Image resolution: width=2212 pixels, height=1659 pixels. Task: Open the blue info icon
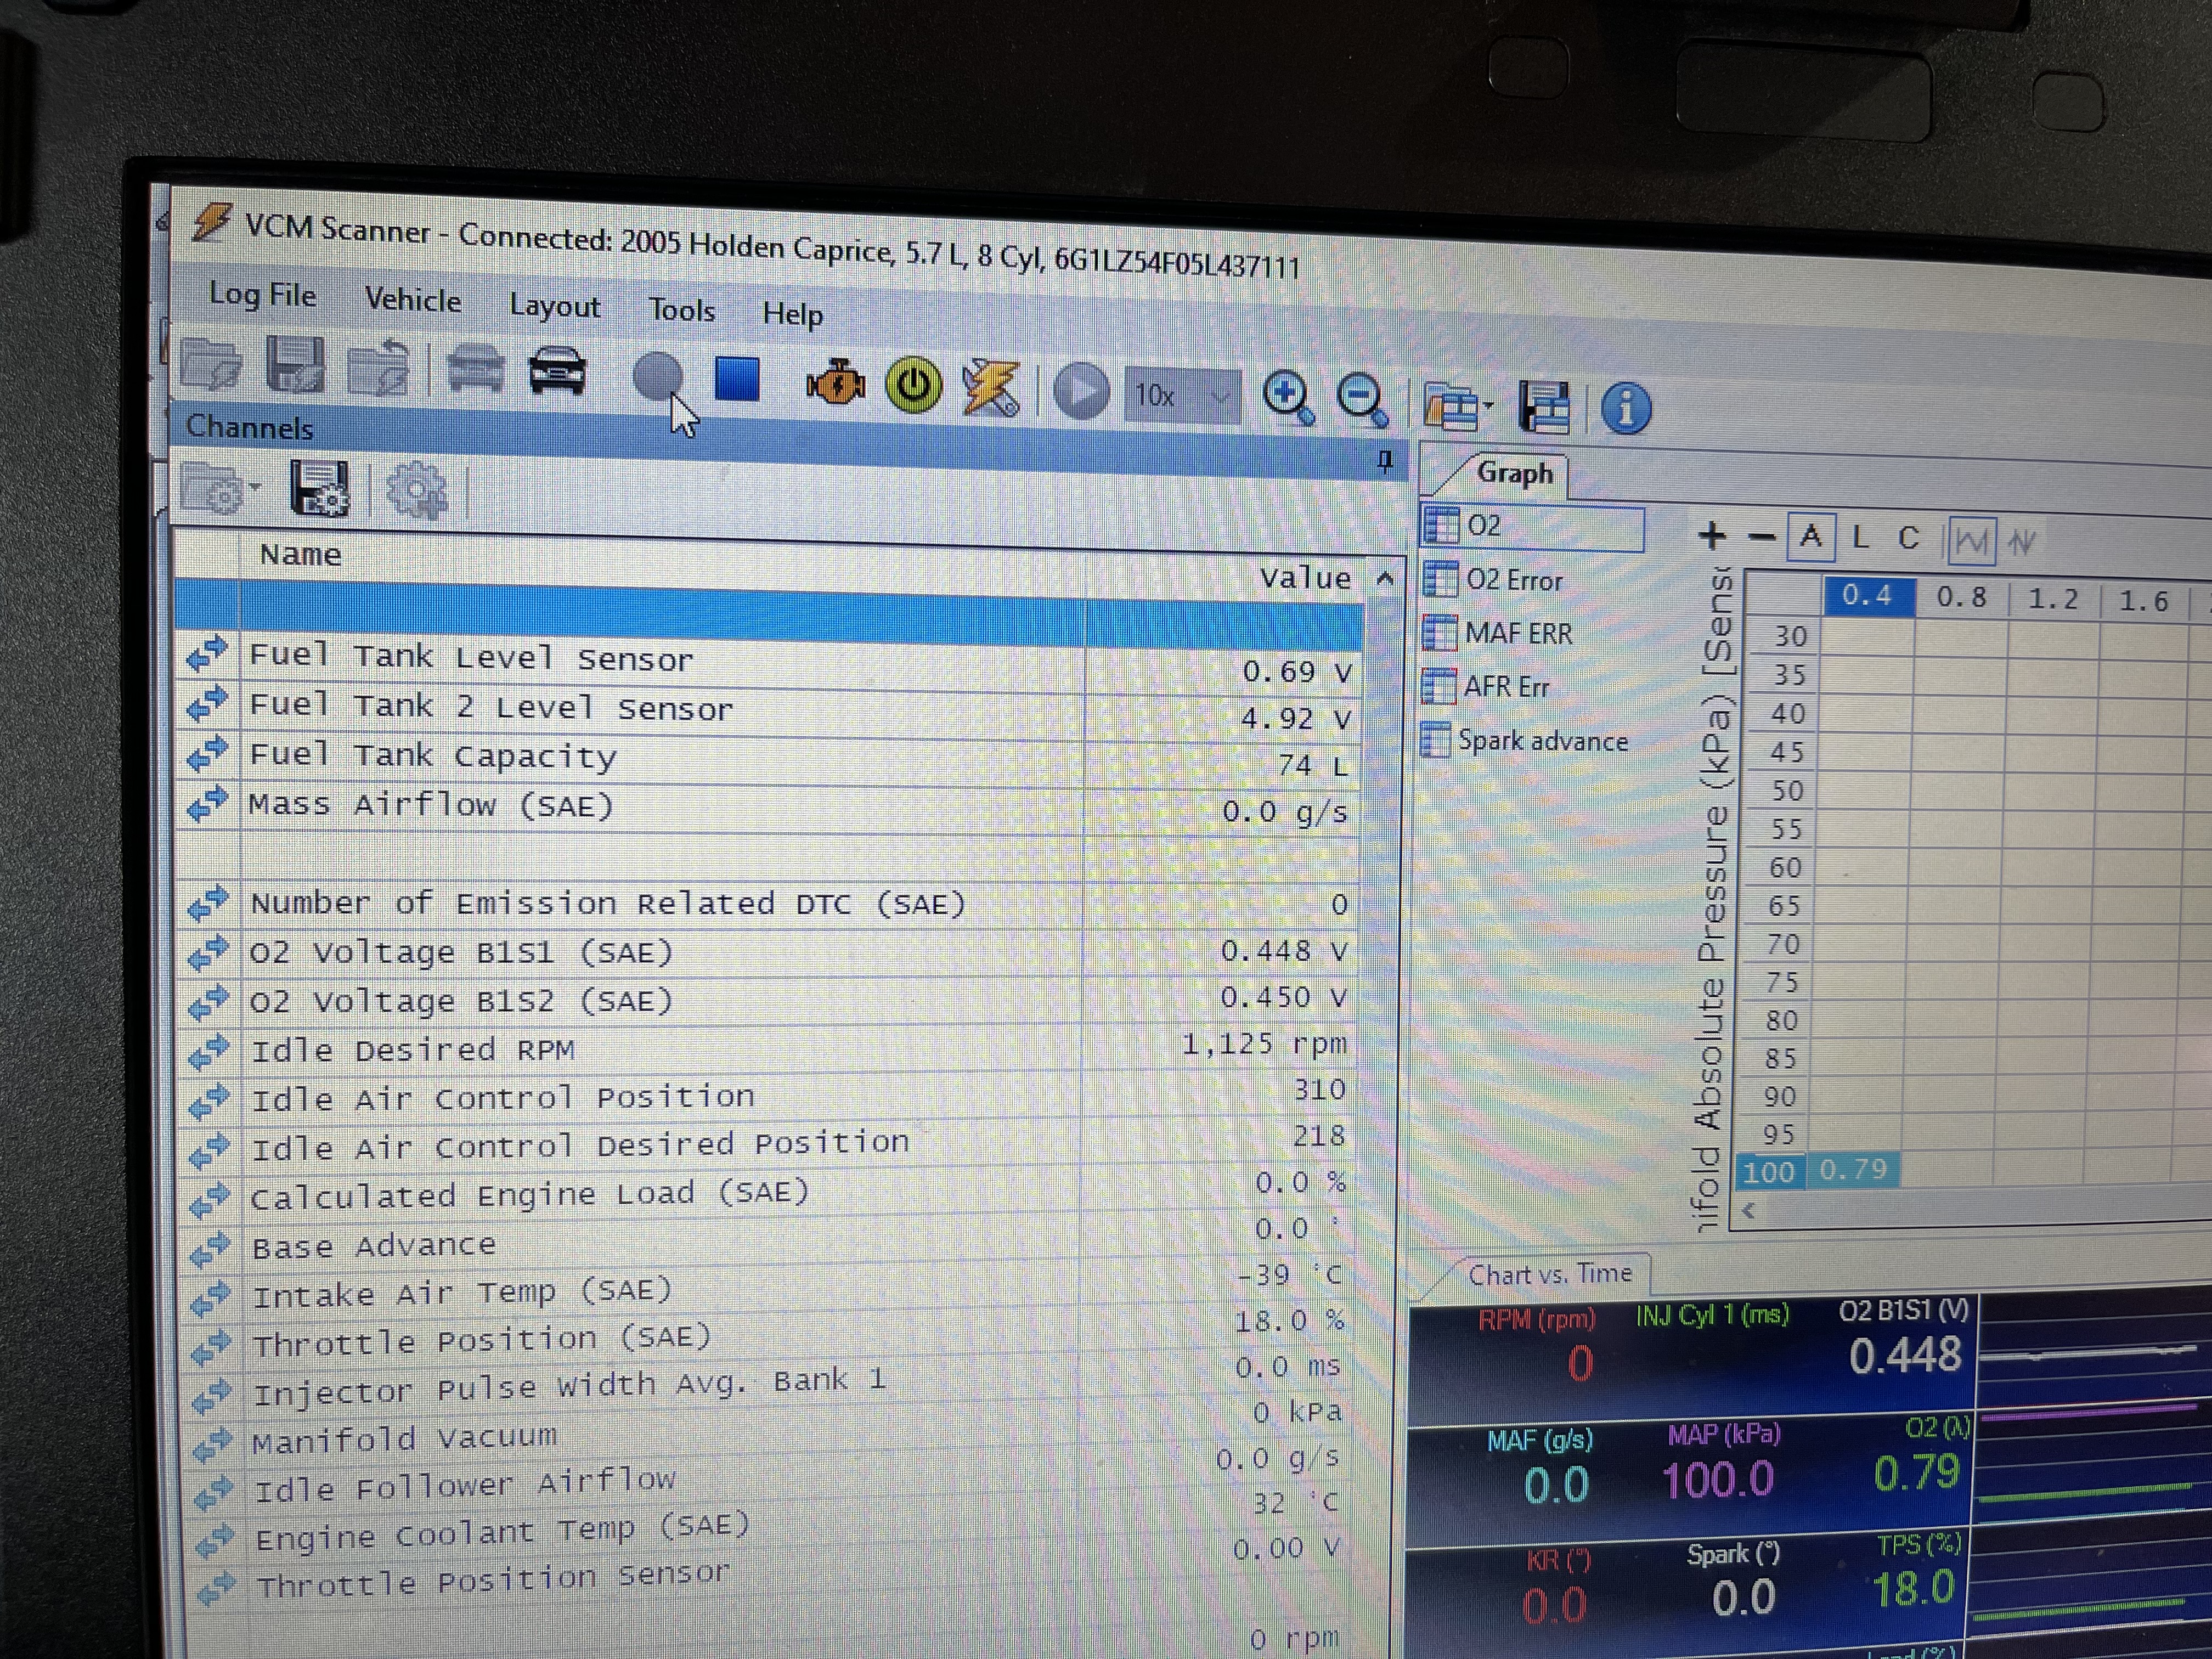(x=1626, y=409)
